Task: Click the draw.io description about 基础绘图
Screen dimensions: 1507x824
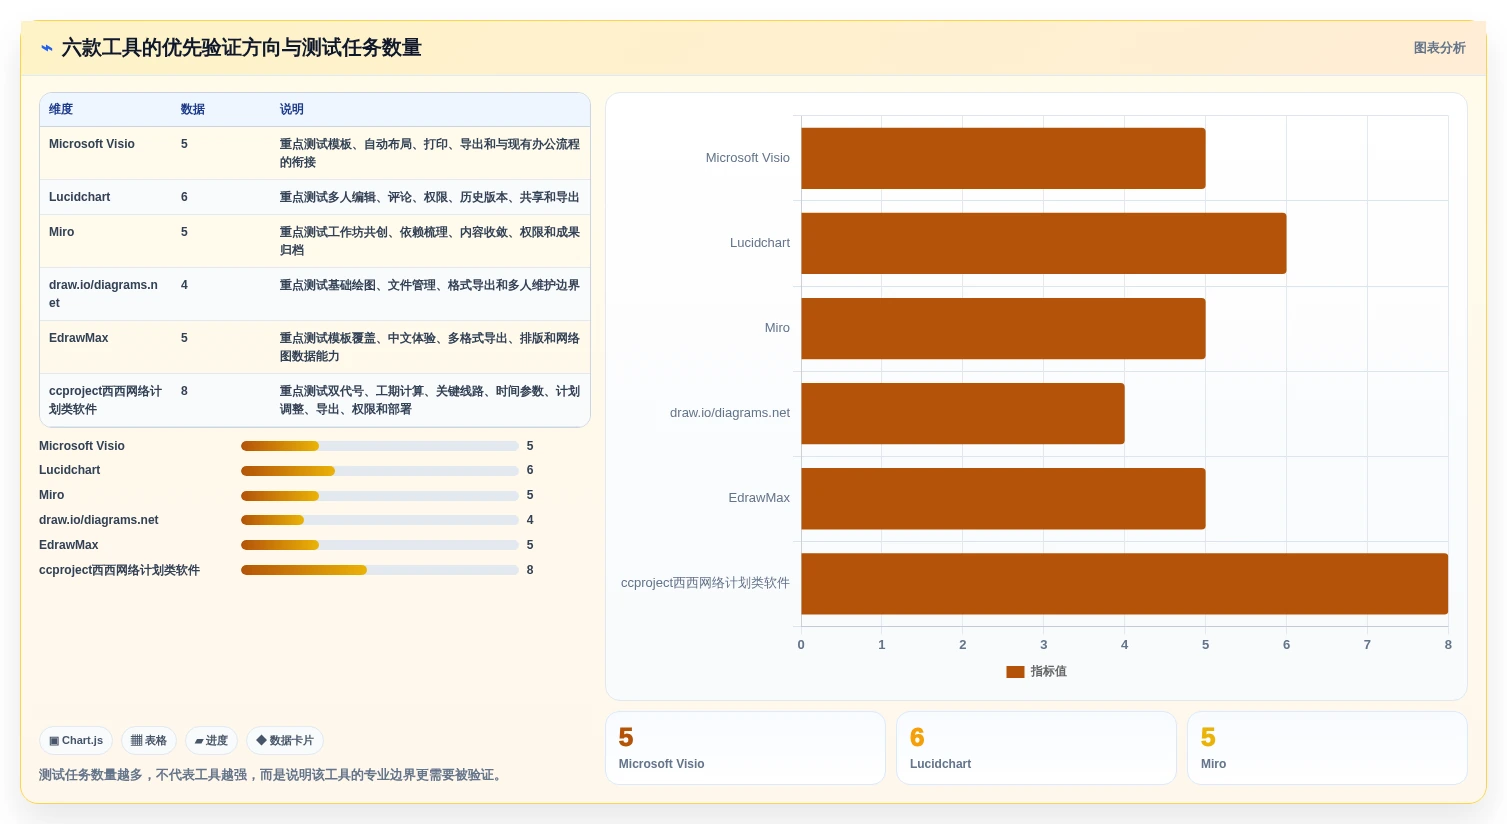Action: pos(430,285)
